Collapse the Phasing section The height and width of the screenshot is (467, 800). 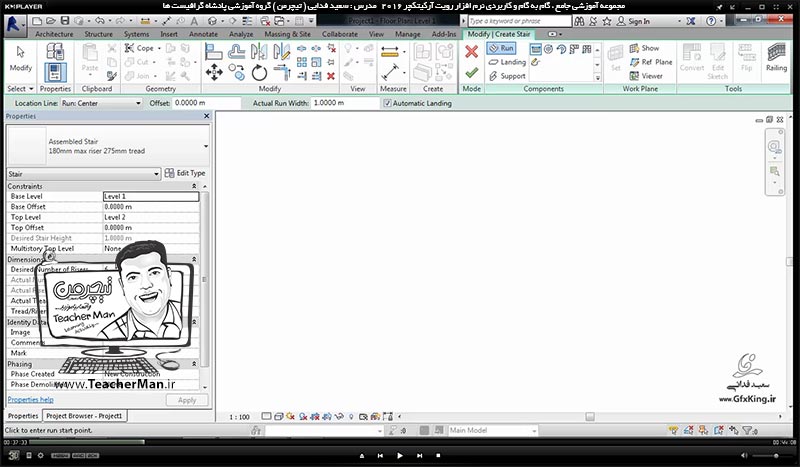point(194,364)
